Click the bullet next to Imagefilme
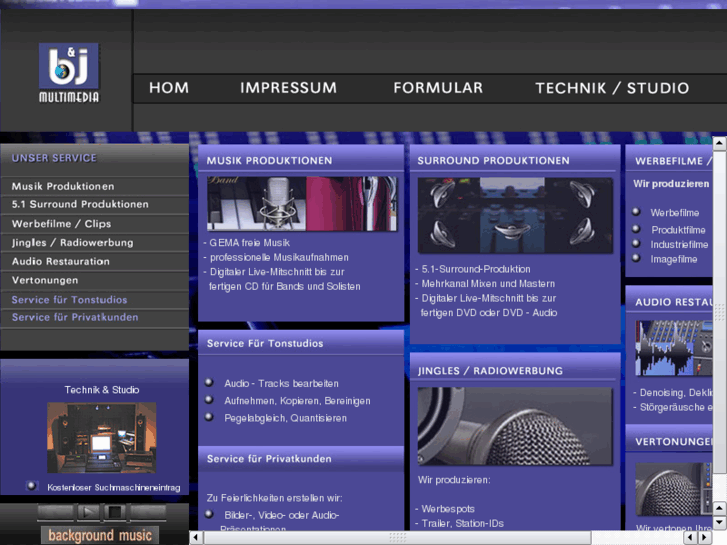 pyautogui.click(x=636, y=258)
